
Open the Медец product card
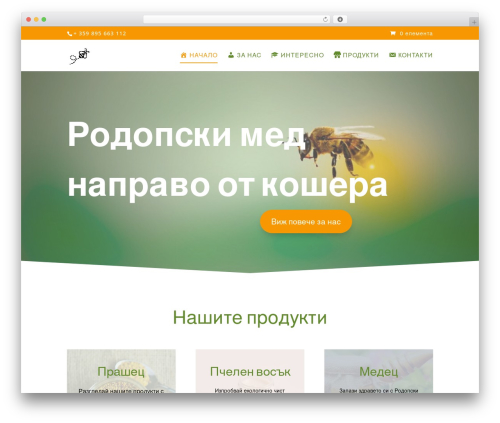tap(378, 371)
